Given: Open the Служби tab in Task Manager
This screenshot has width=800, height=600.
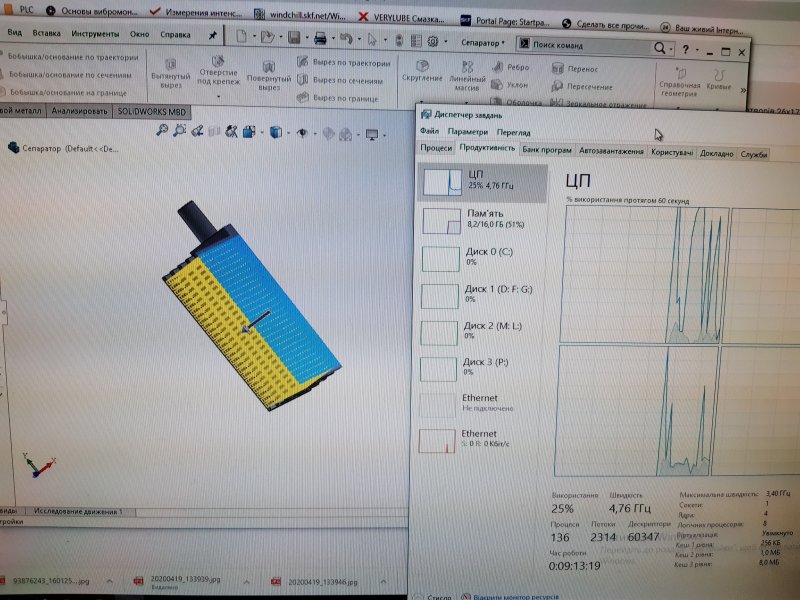Looking at the screenshot, I should click(754, 154).
